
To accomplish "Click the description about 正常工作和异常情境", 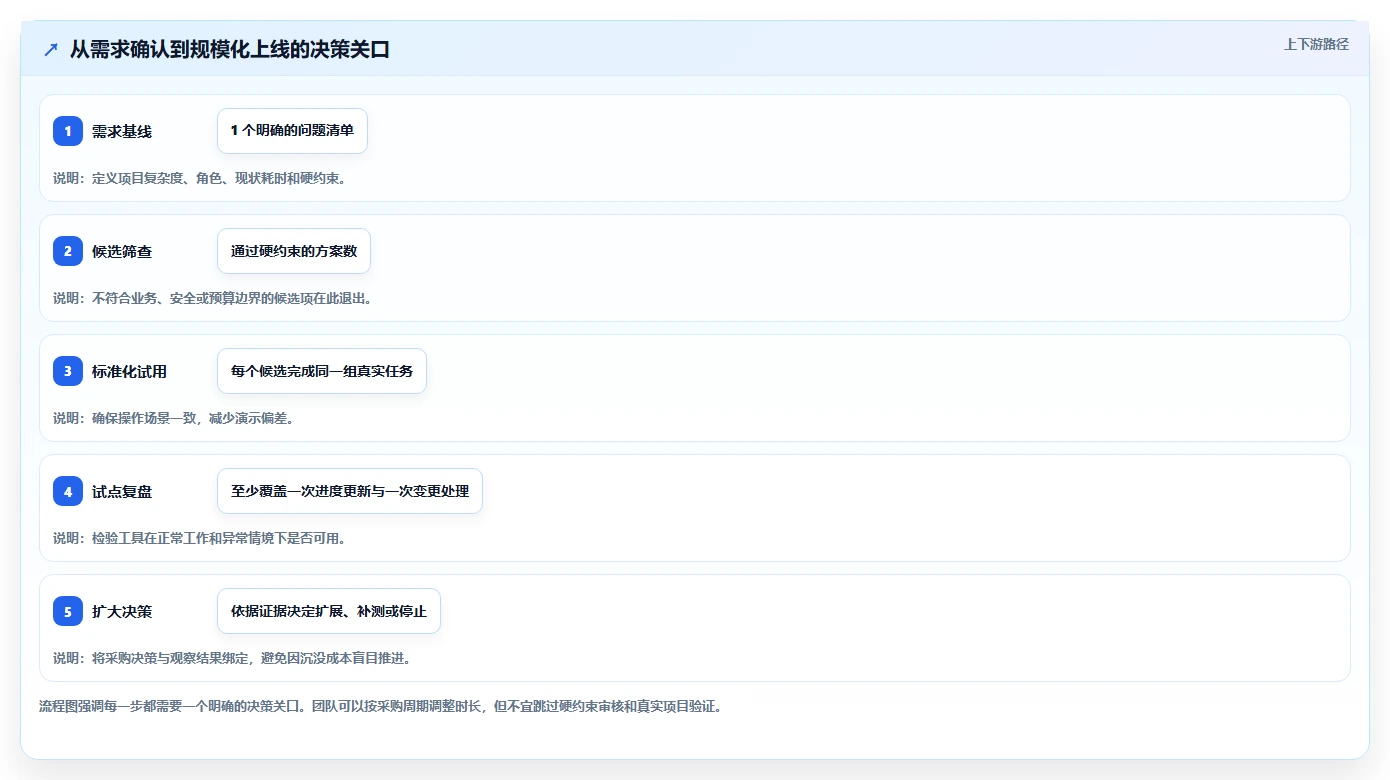I will pyautogui.click(x=200, y=538).
